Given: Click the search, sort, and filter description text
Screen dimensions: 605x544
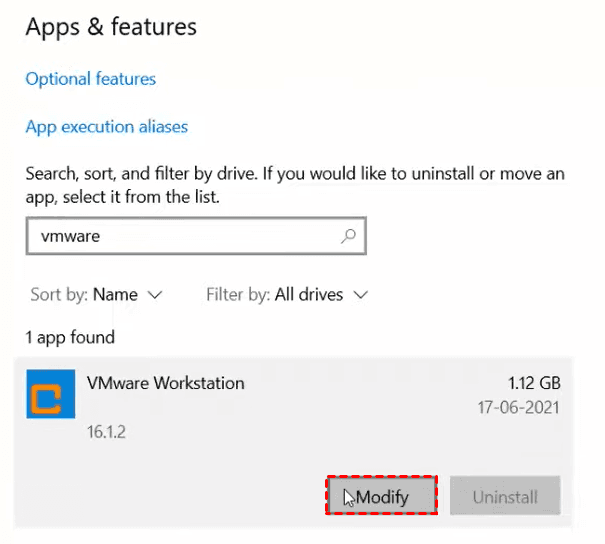Looking at the screenshot, I should coord(294,186).
